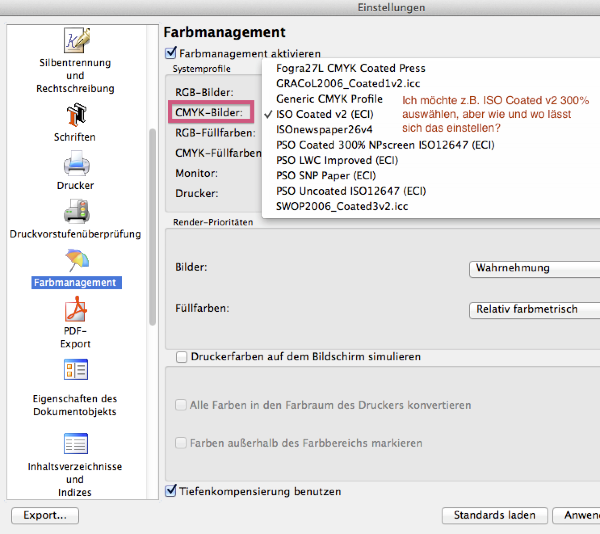Enable Druckerfarben auf dem Bildschirm simulieren

point(181,356)
